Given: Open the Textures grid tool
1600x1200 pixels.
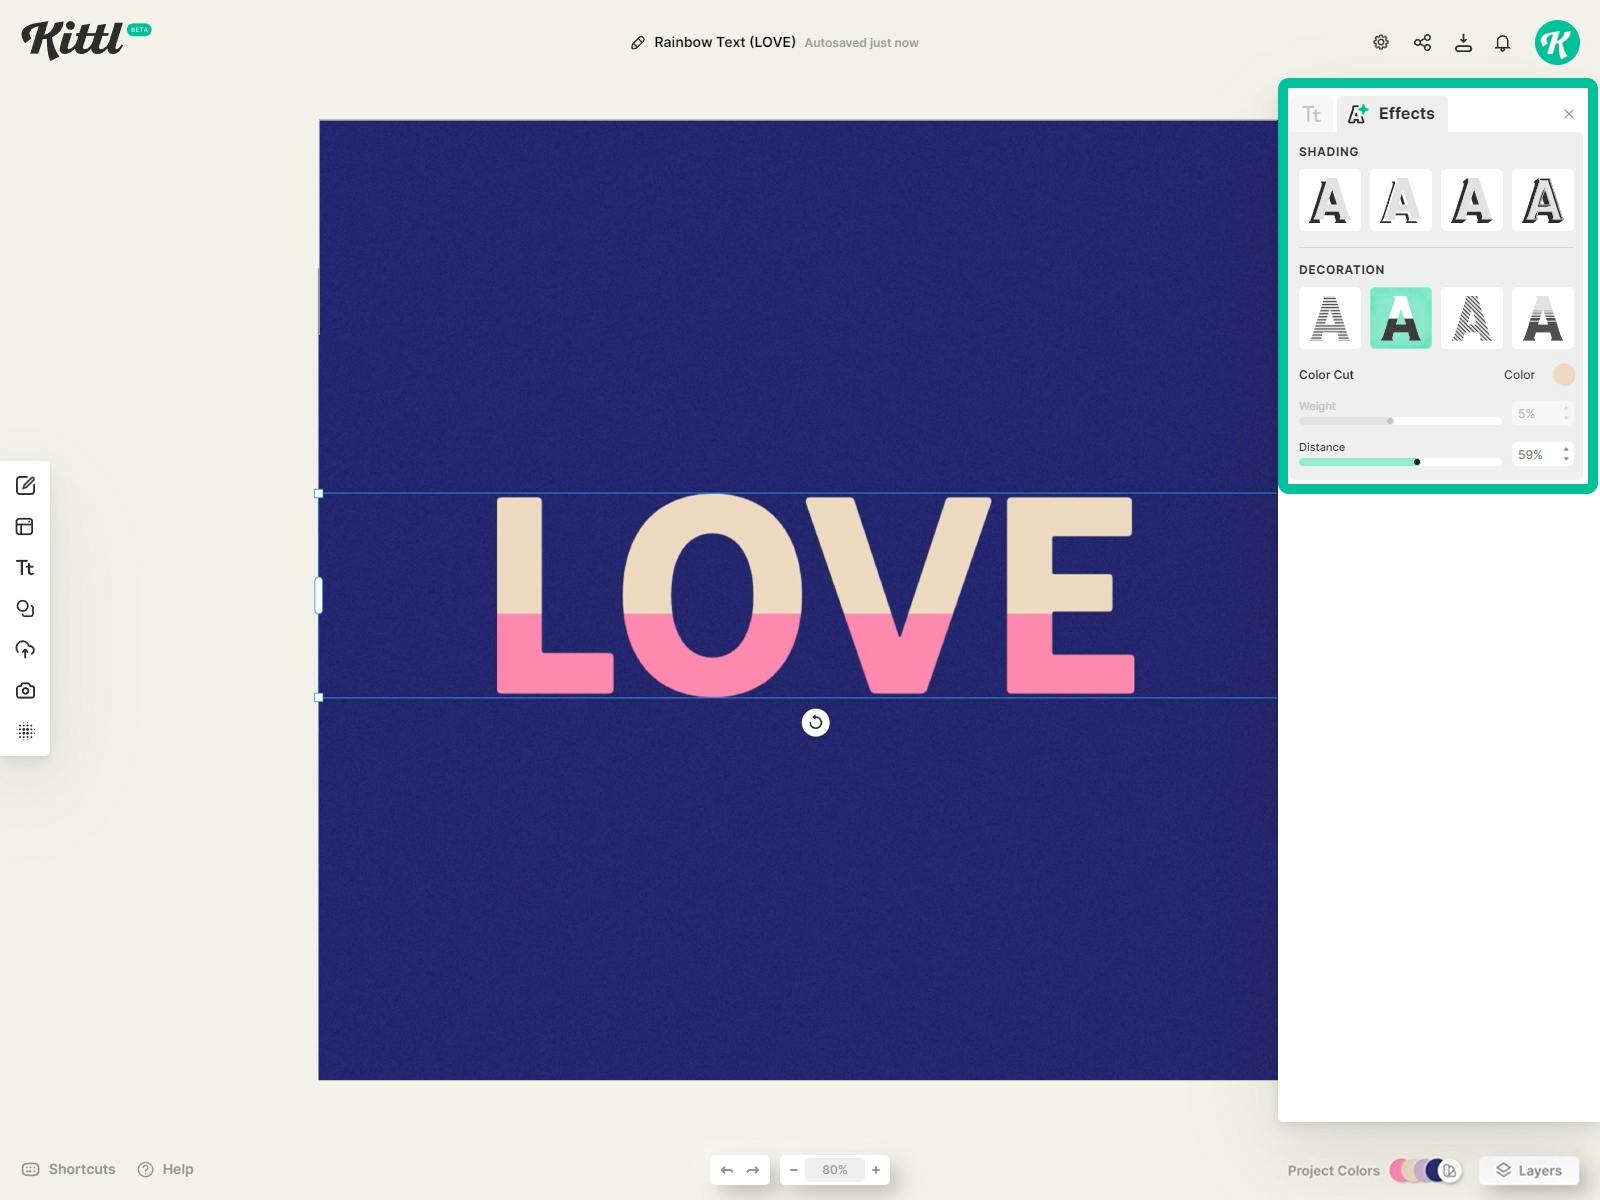Looking at the screenshot, I should pos(26,732).
